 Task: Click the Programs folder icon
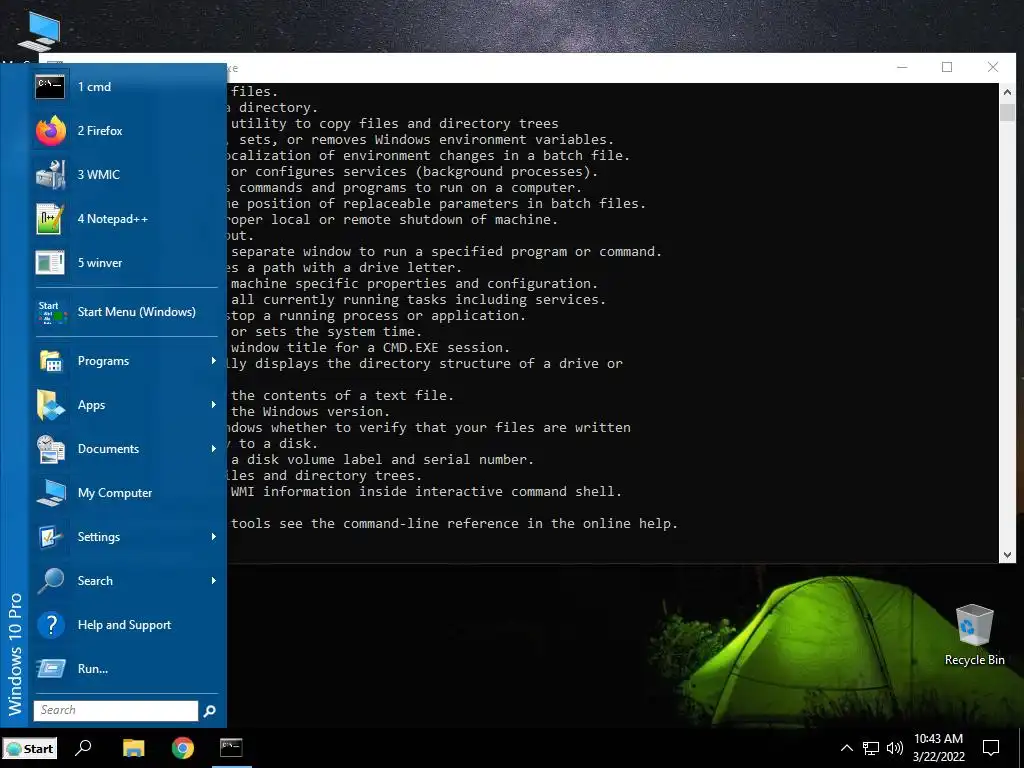50,361
